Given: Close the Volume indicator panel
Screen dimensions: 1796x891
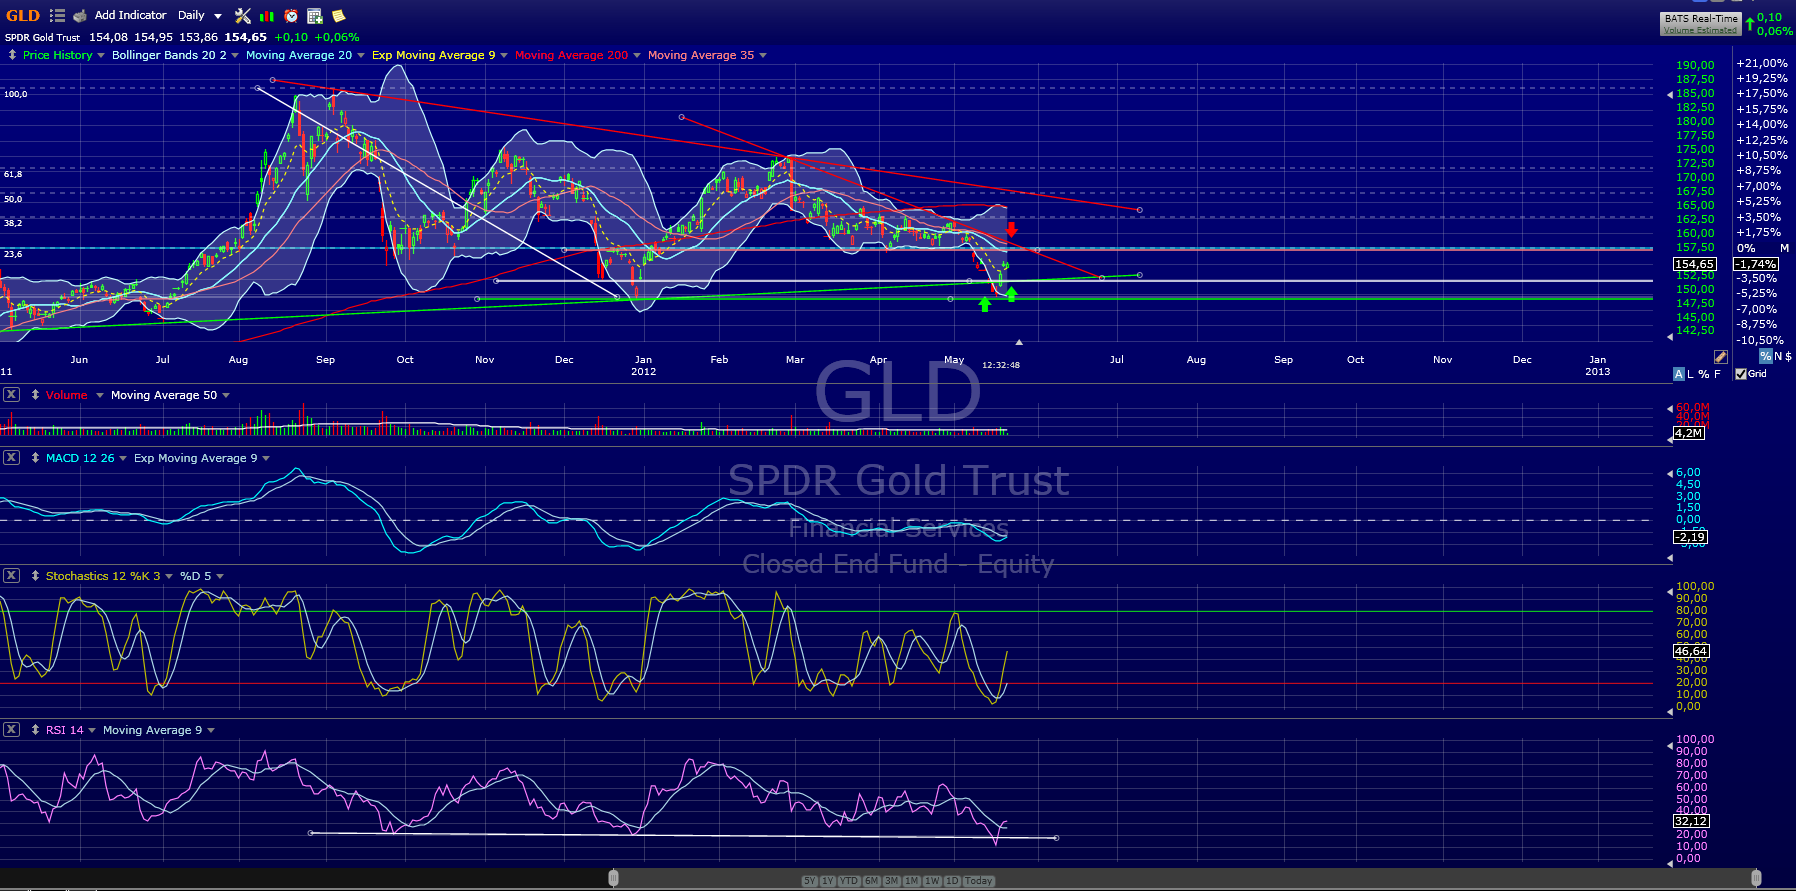Looking at the screenshot, I should coord(11,395).
